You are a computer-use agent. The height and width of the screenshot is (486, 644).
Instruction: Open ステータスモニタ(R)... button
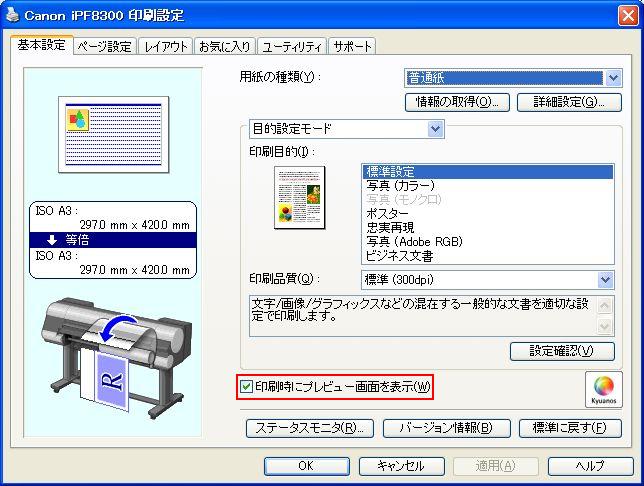click(x=310, y=428)
